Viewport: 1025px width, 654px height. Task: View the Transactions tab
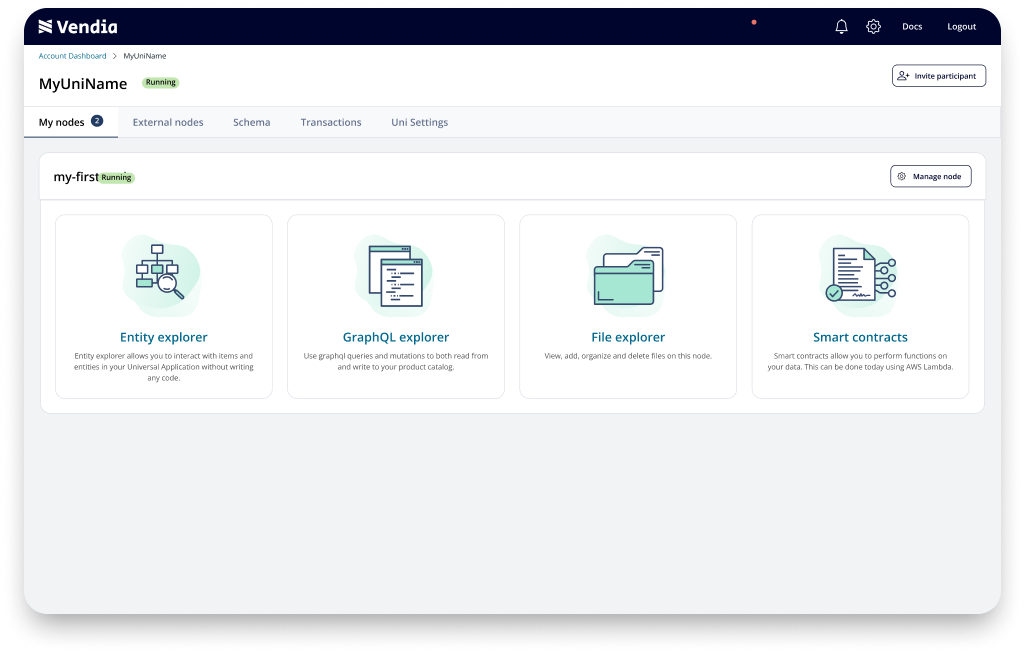point(331,122)
